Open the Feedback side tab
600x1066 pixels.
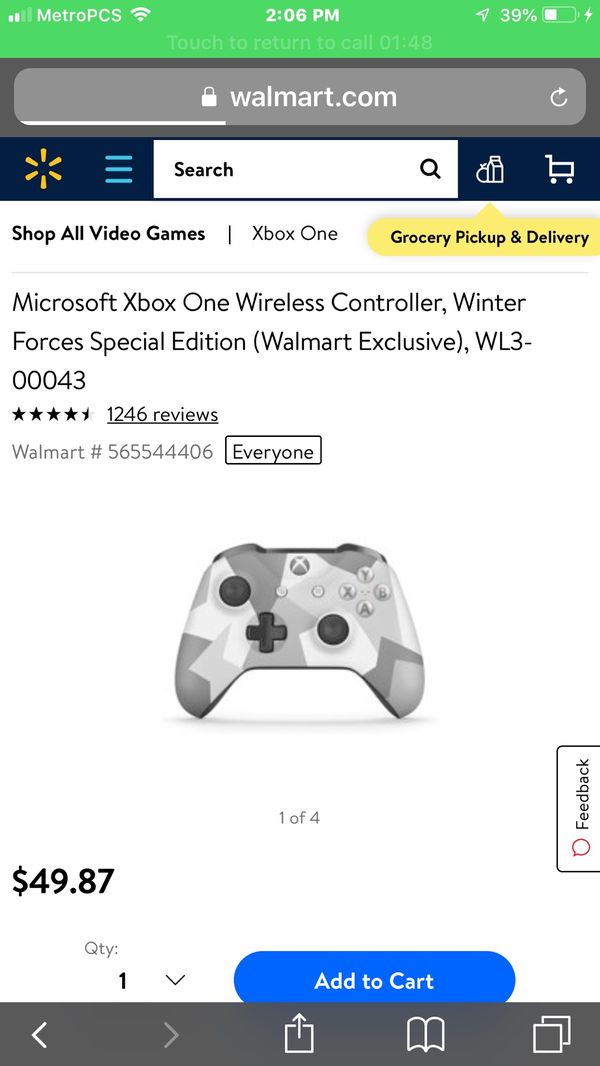(578, 808)
